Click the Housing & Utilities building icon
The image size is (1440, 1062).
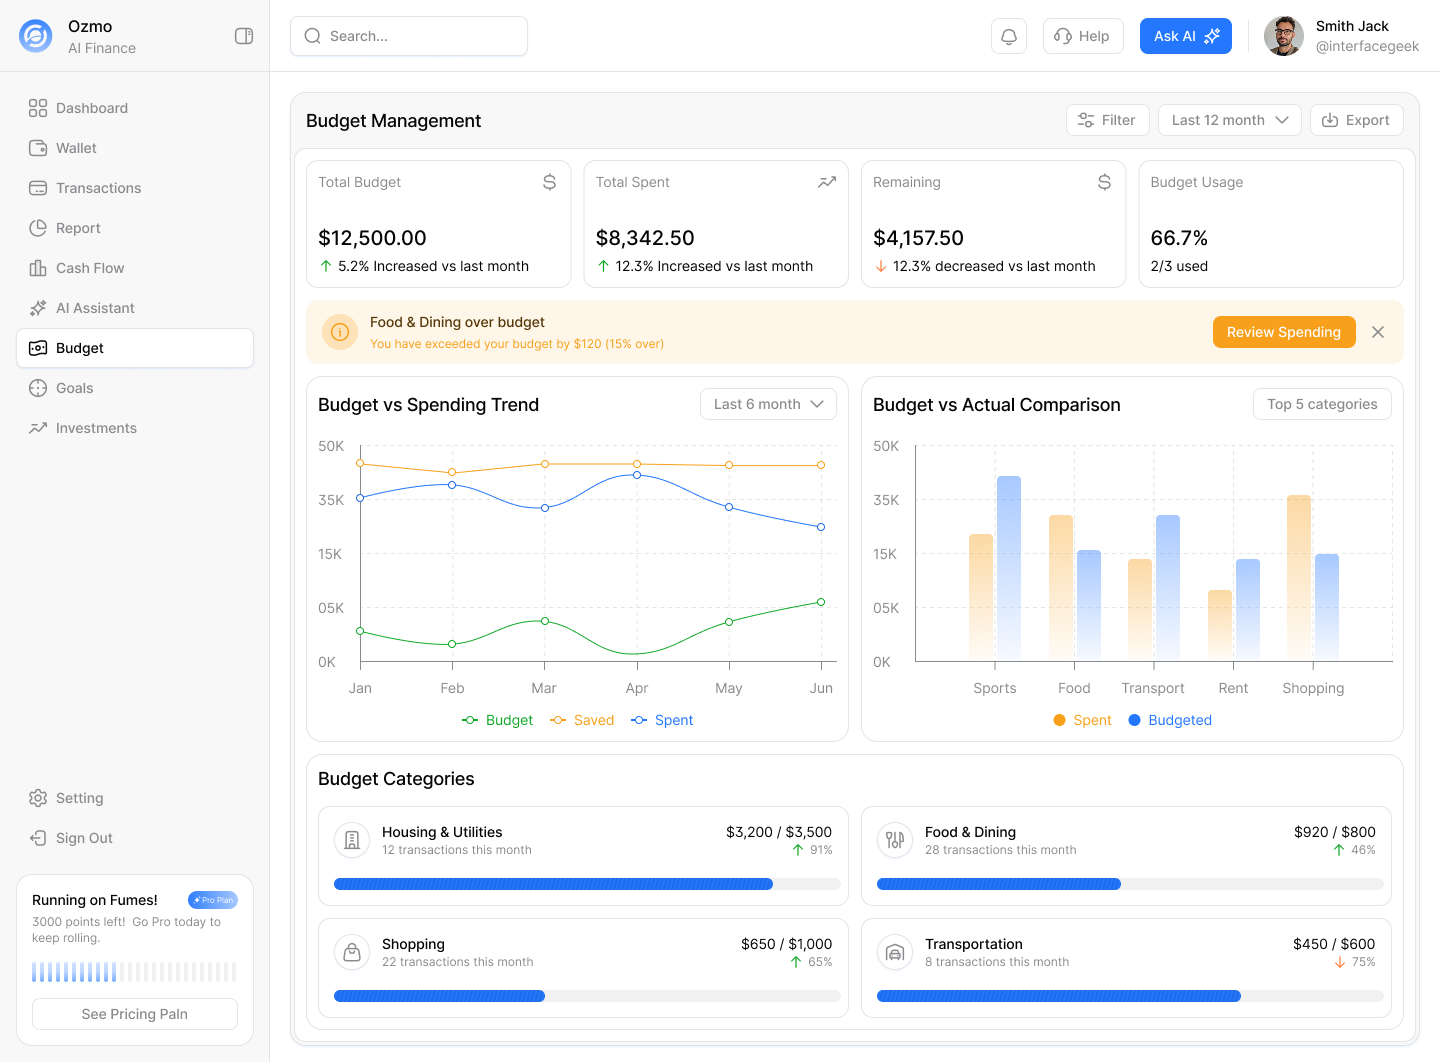point(352,841)
